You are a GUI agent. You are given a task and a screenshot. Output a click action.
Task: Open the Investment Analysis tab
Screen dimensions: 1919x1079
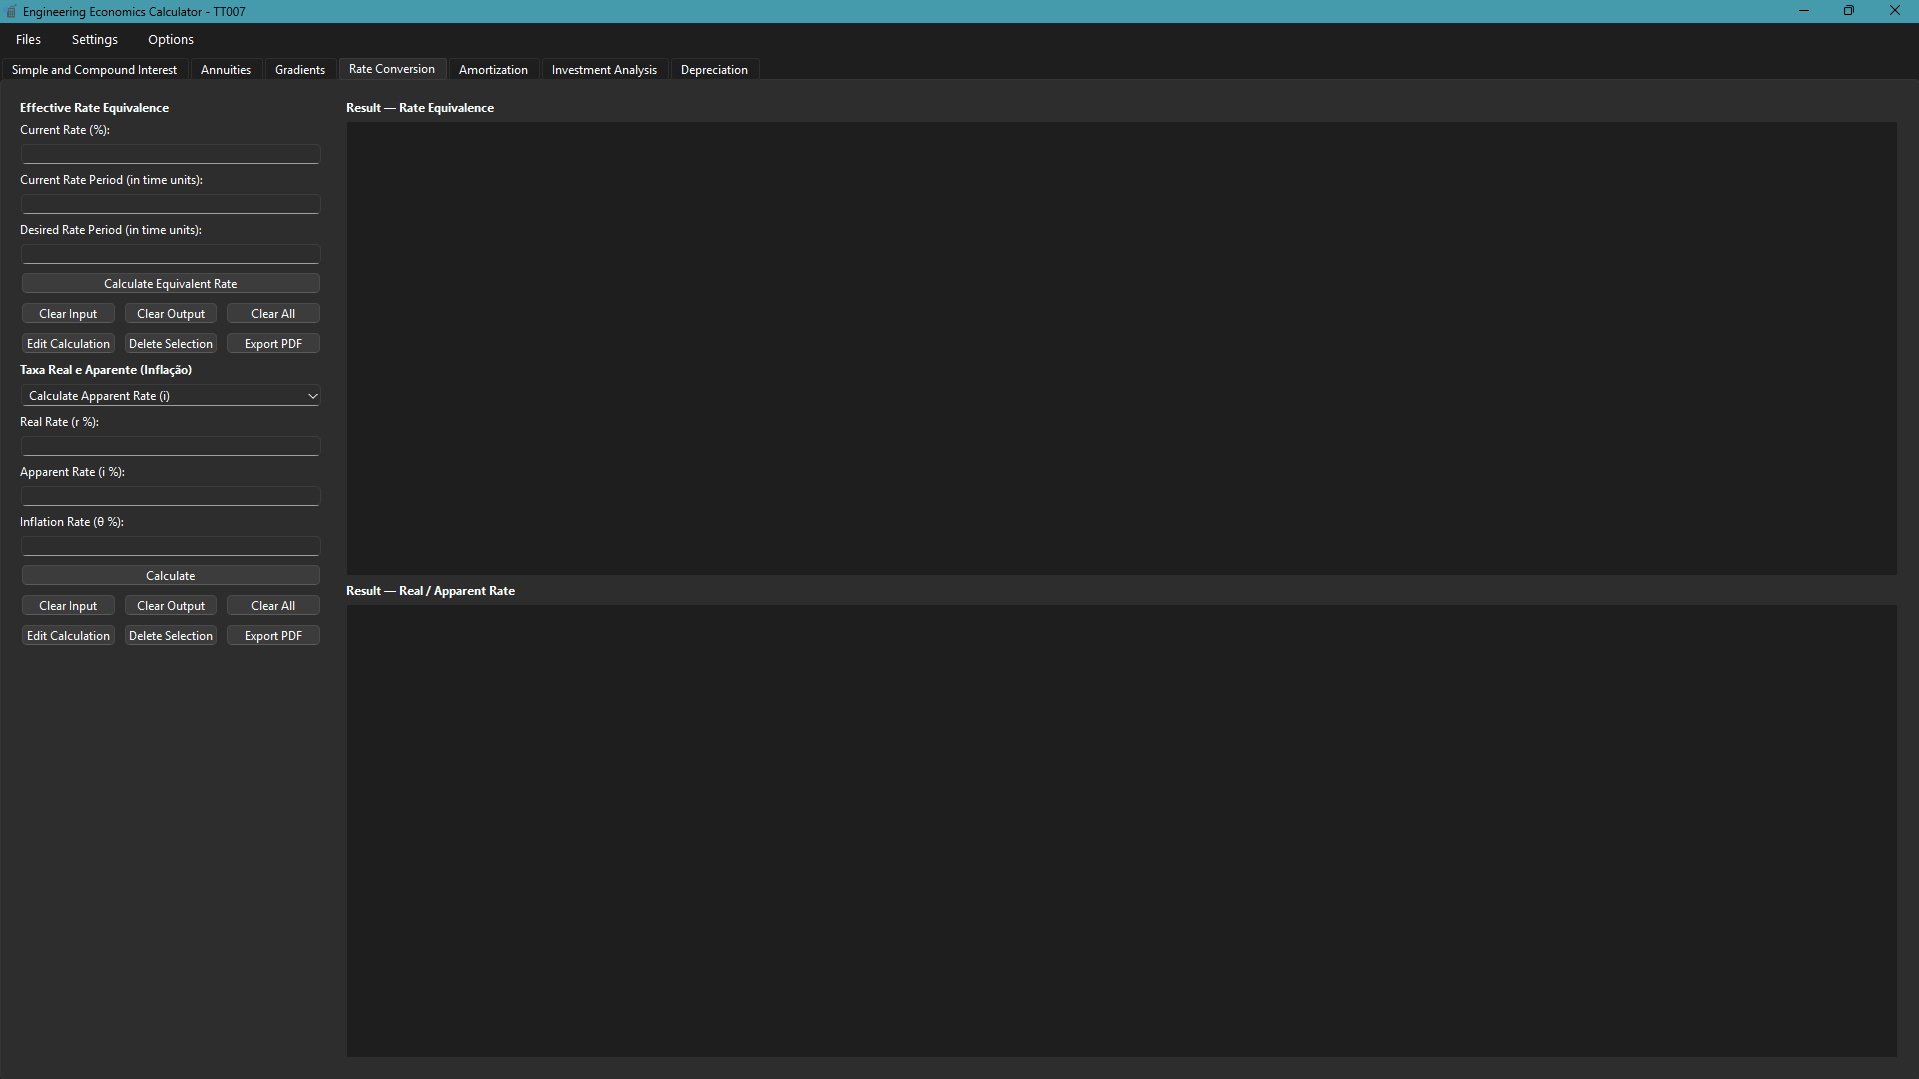point(604,70)
